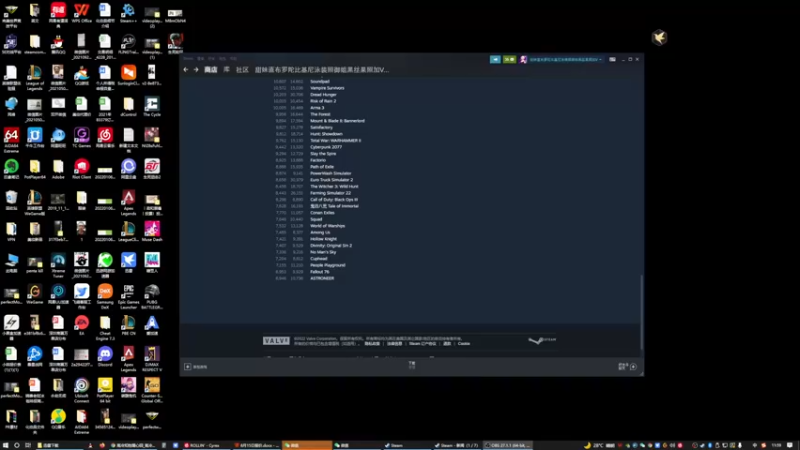Select the Cheat Engine desktop folder
The image size is (800, 450).
105,328
